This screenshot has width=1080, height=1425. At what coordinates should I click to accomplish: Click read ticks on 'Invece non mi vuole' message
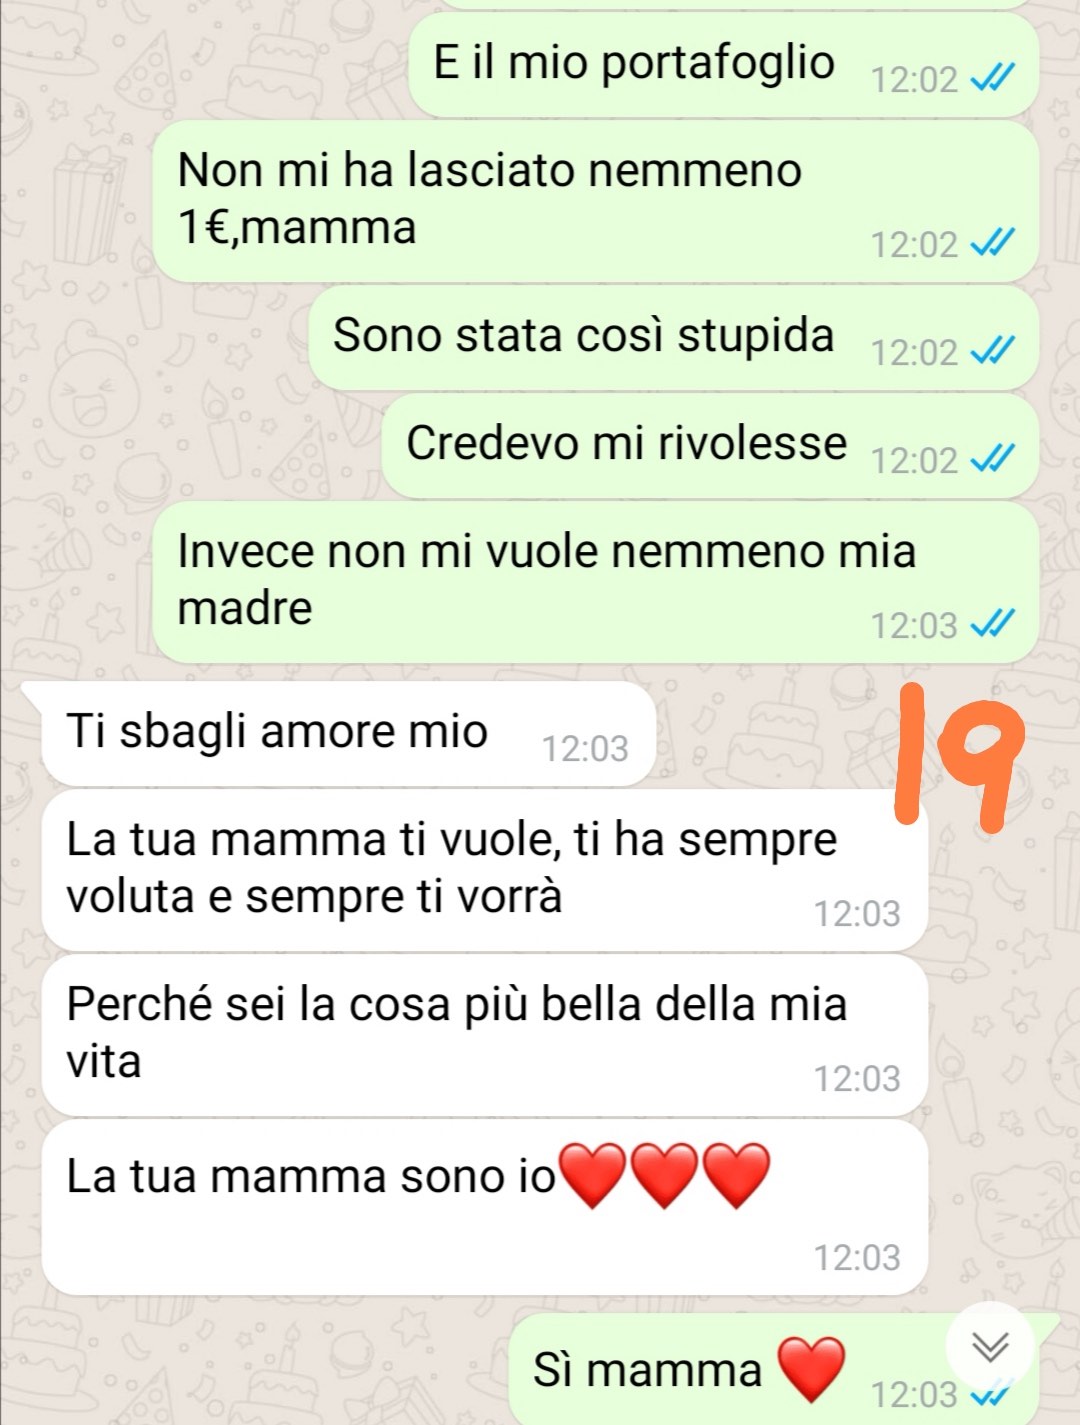[x=993, y=624]
